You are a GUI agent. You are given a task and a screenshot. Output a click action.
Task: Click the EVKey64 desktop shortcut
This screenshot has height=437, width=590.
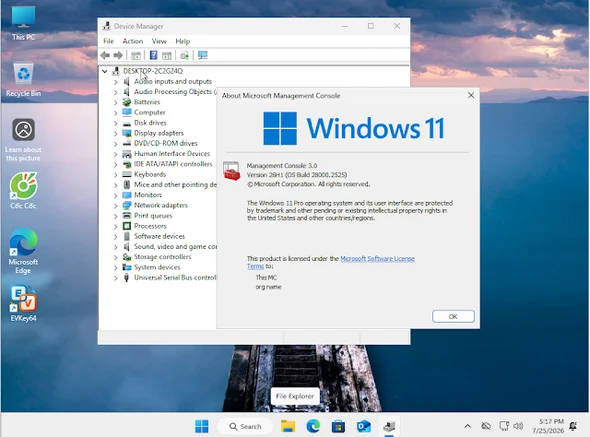point(23,304)
